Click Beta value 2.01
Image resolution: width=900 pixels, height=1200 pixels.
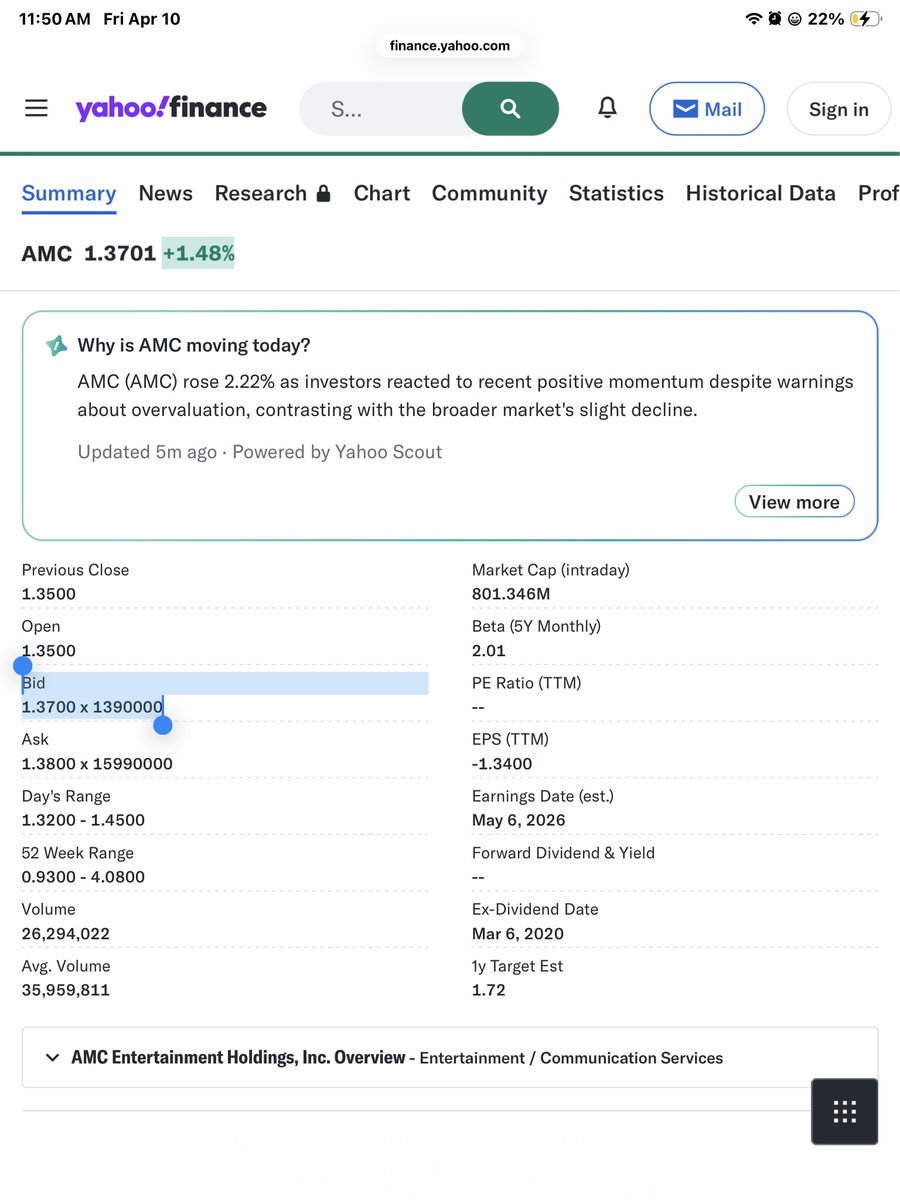click(x=489, y=651)
